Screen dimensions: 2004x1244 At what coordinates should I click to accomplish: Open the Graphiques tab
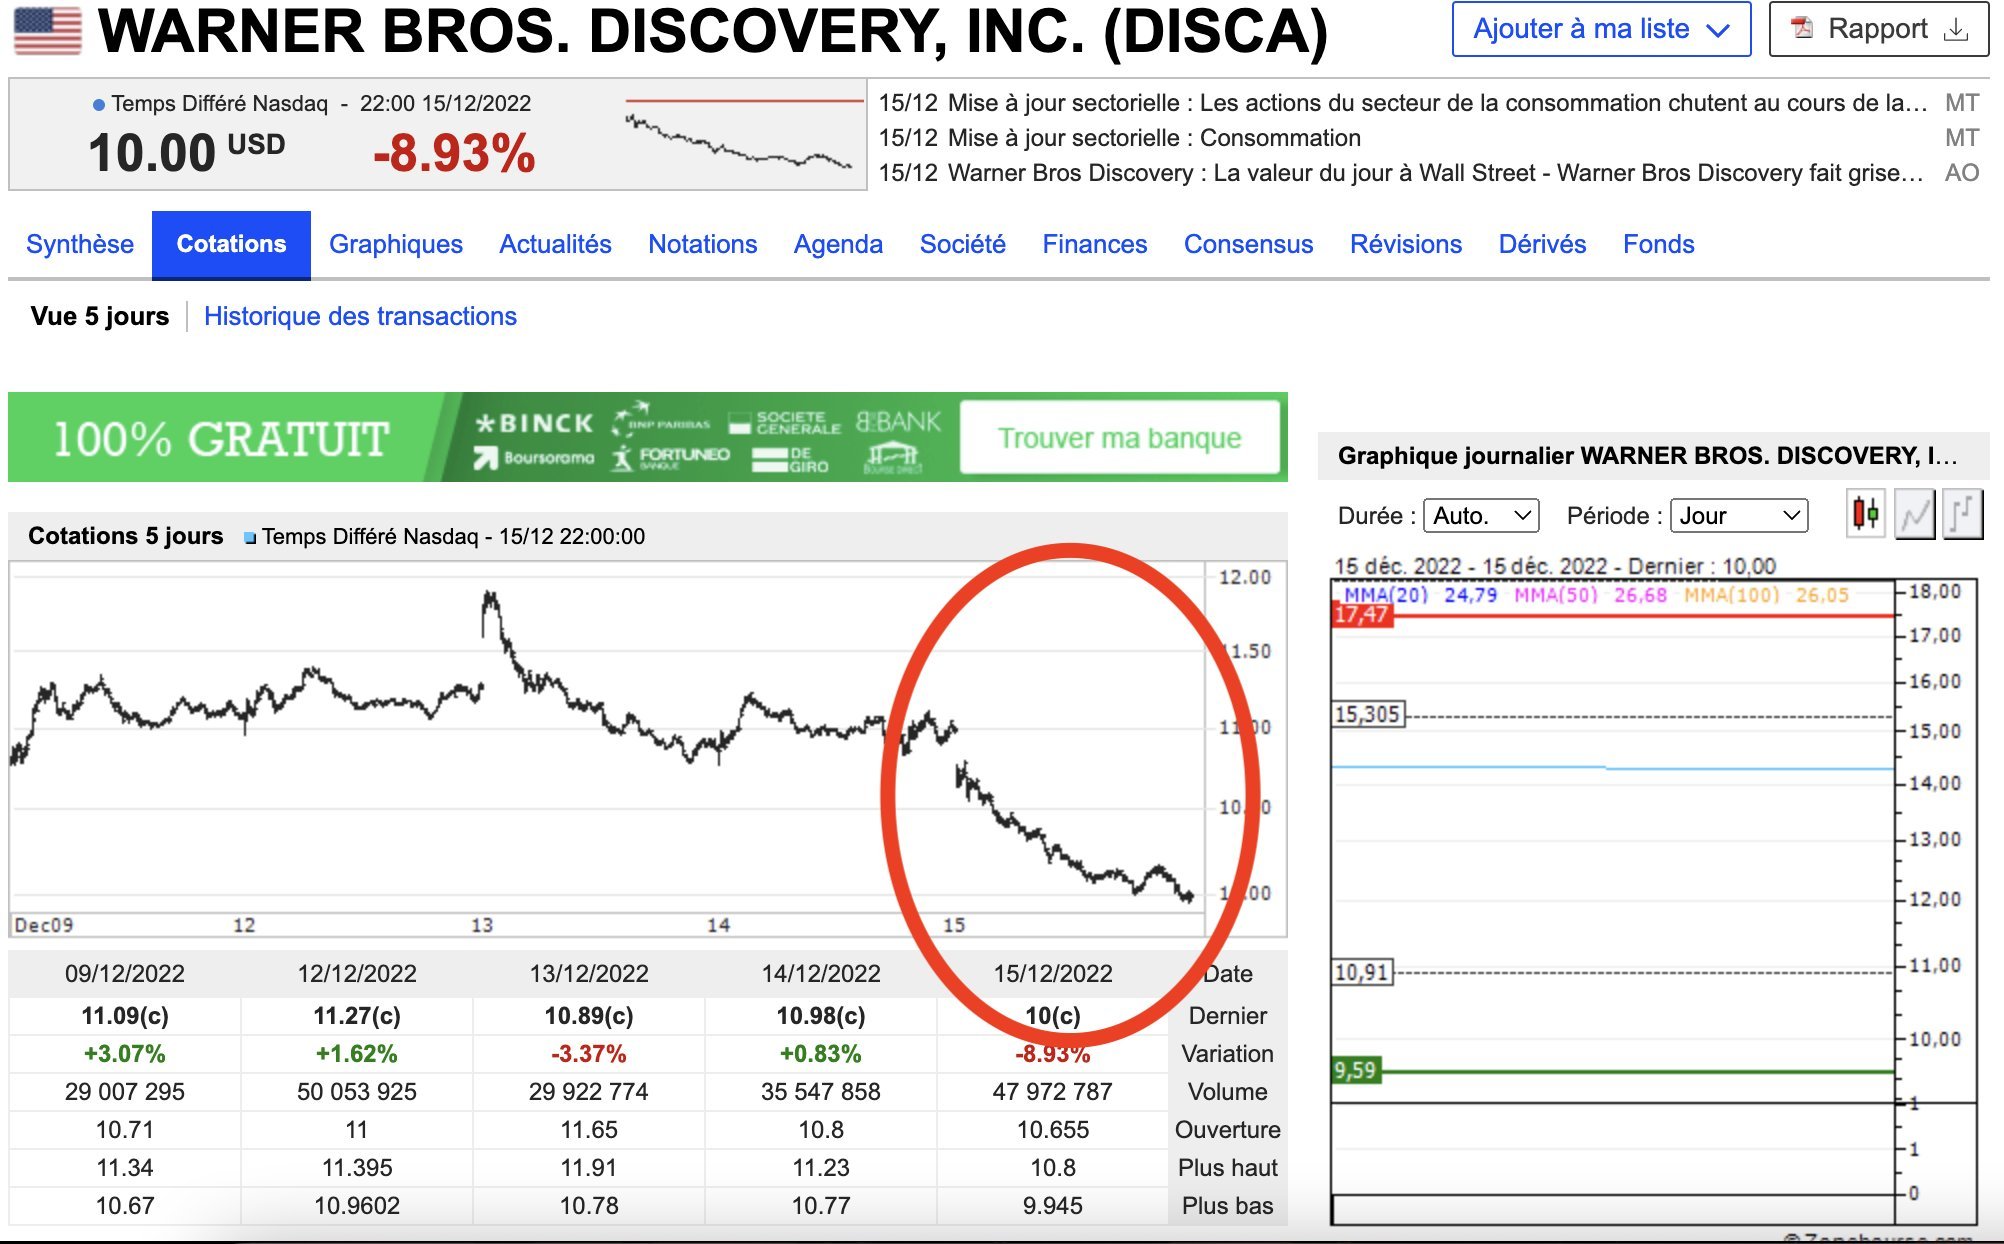pyautogui.click(x=396, y=244)
